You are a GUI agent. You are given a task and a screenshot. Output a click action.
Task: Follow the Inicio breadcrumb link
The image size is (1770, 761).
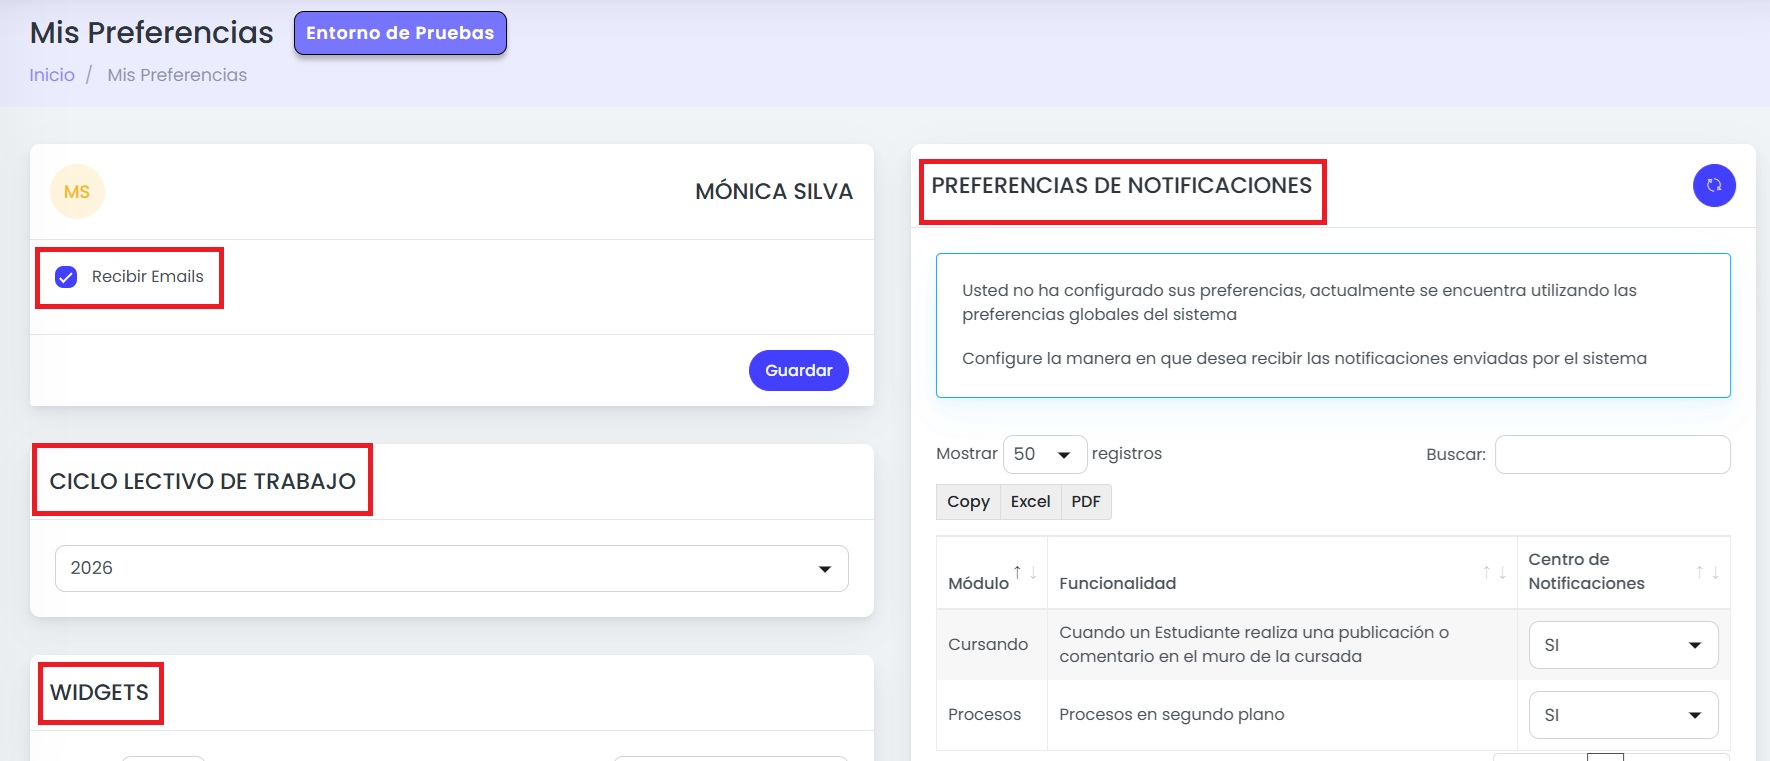coord(52,75)
